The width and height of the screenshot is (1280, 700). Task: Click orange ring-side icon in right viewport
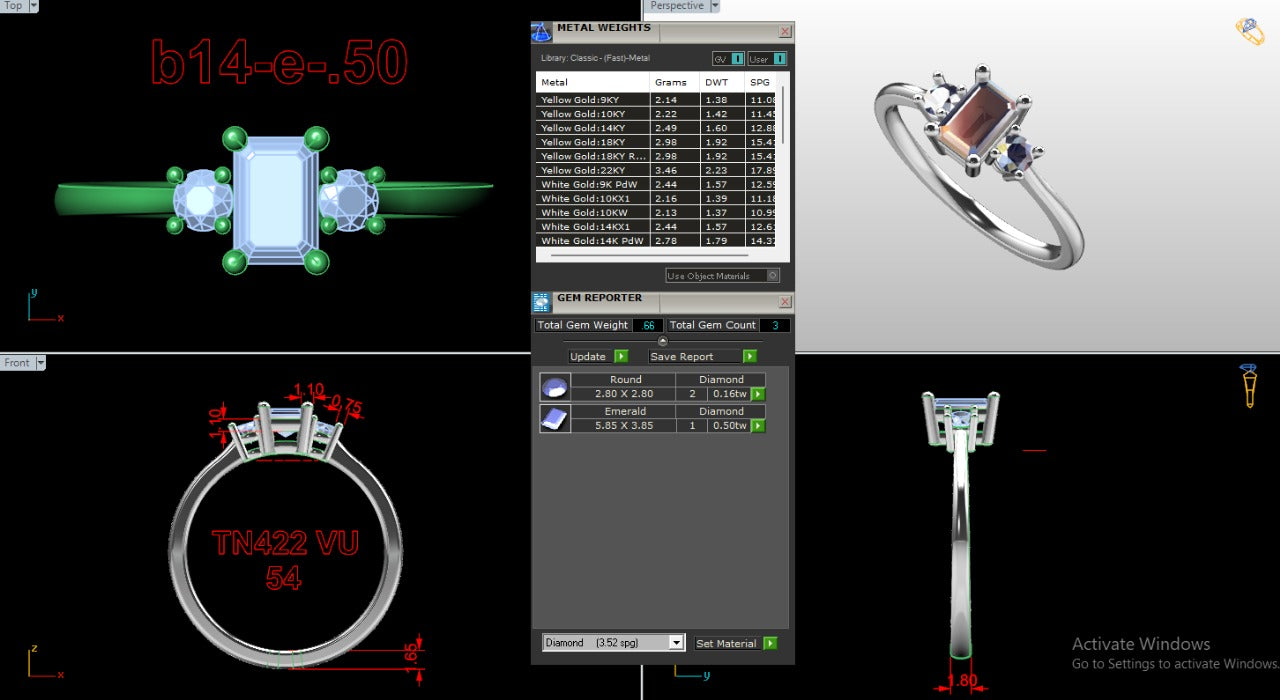(x=1249, y=386)
